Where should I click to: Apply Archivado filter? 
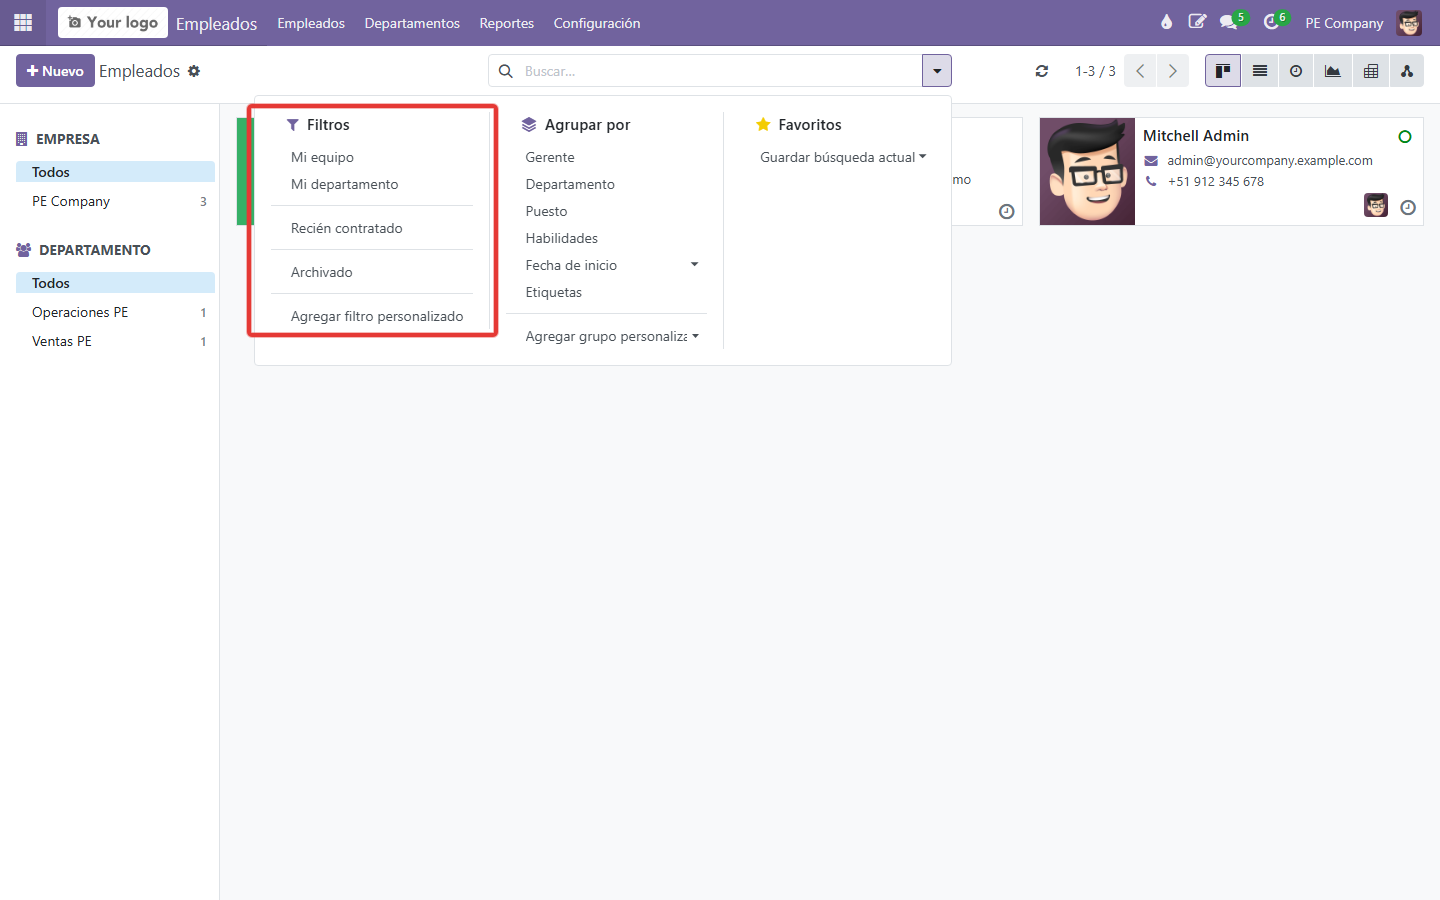(321, 272)
